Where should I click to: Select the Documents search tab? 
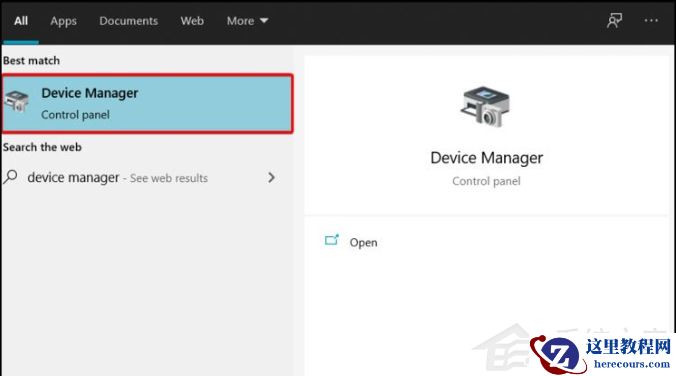(128, 21)
